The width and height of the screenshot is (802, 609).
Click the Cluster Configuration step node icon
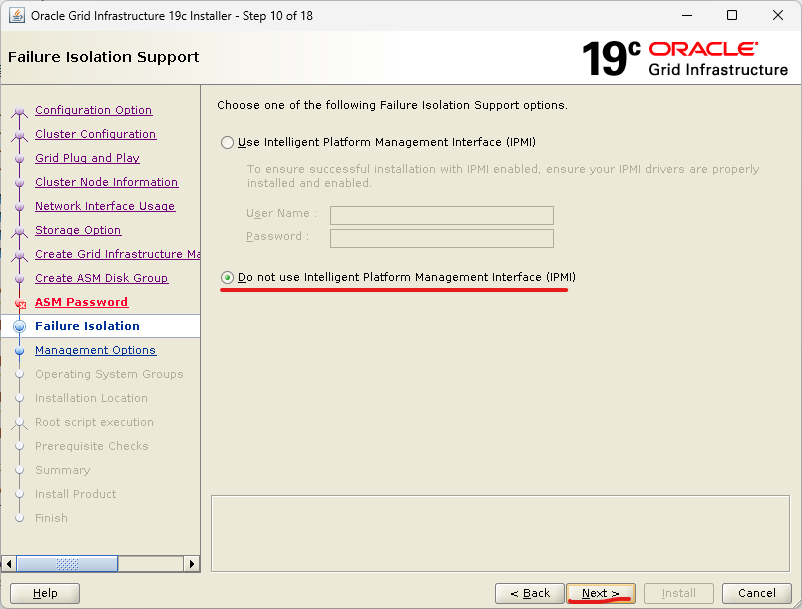pyautogui.click(x=19, y=135)
